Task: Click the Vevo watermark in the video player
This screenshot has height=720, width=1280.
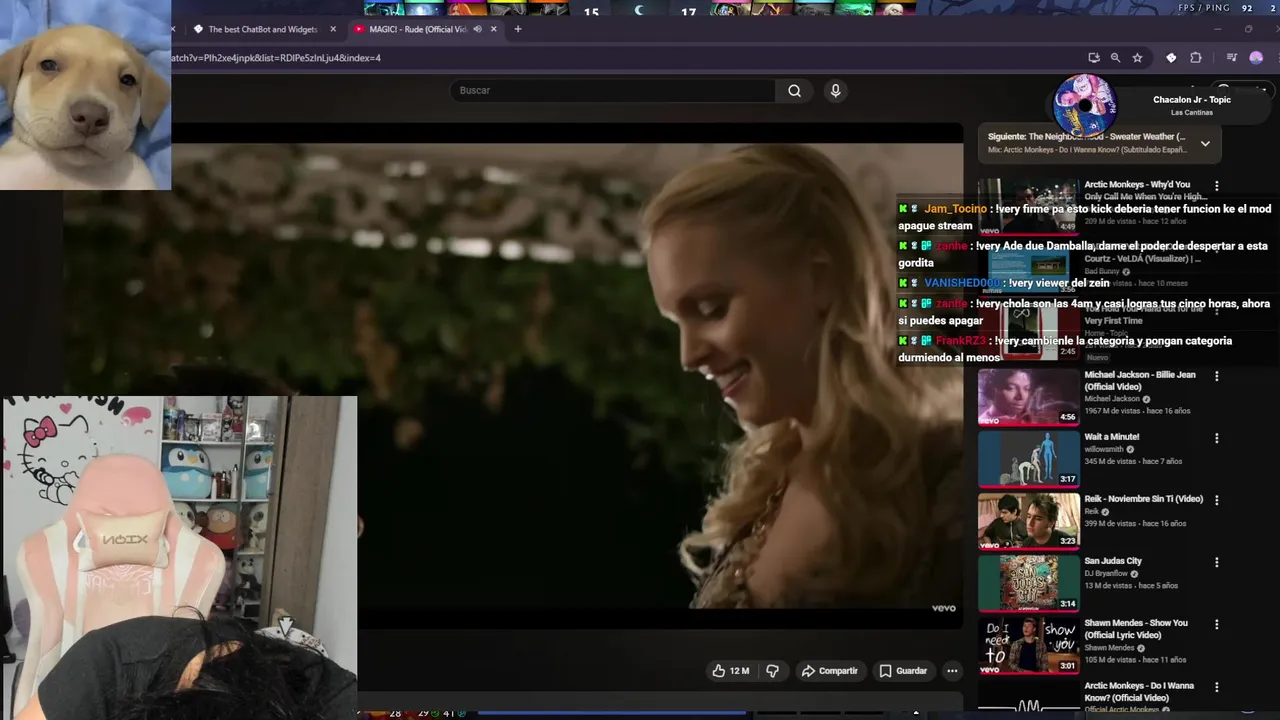Action: [x=944, y=608]
